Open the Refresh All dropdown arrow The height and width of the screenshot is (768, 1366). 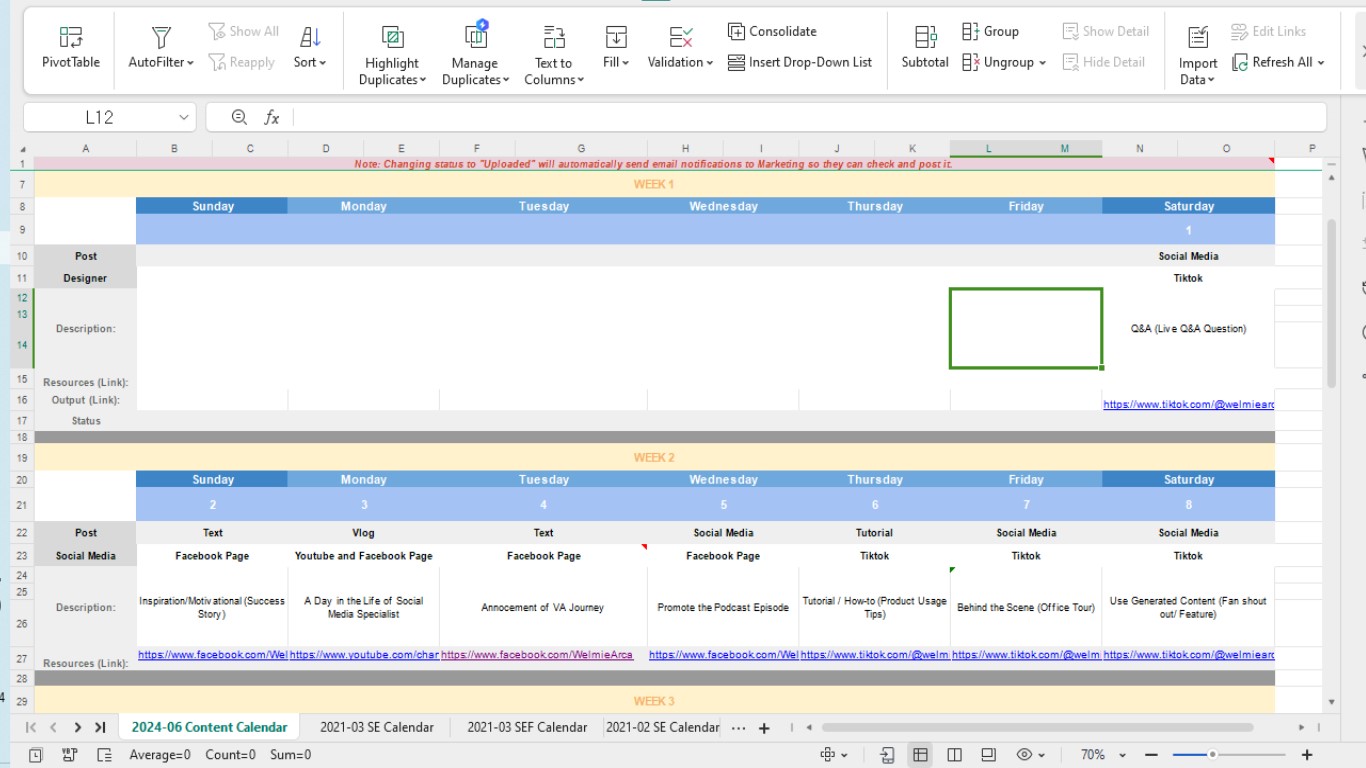[1321, 63]
